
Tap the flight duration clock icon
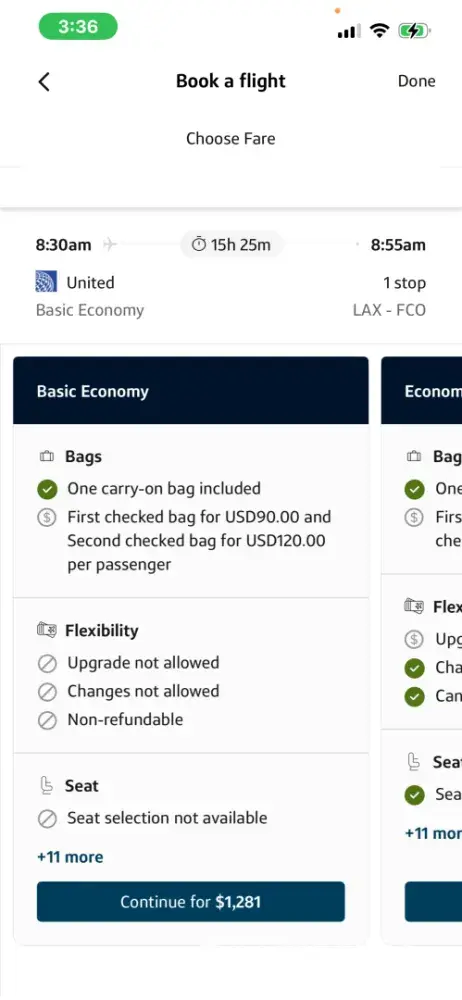199,244
